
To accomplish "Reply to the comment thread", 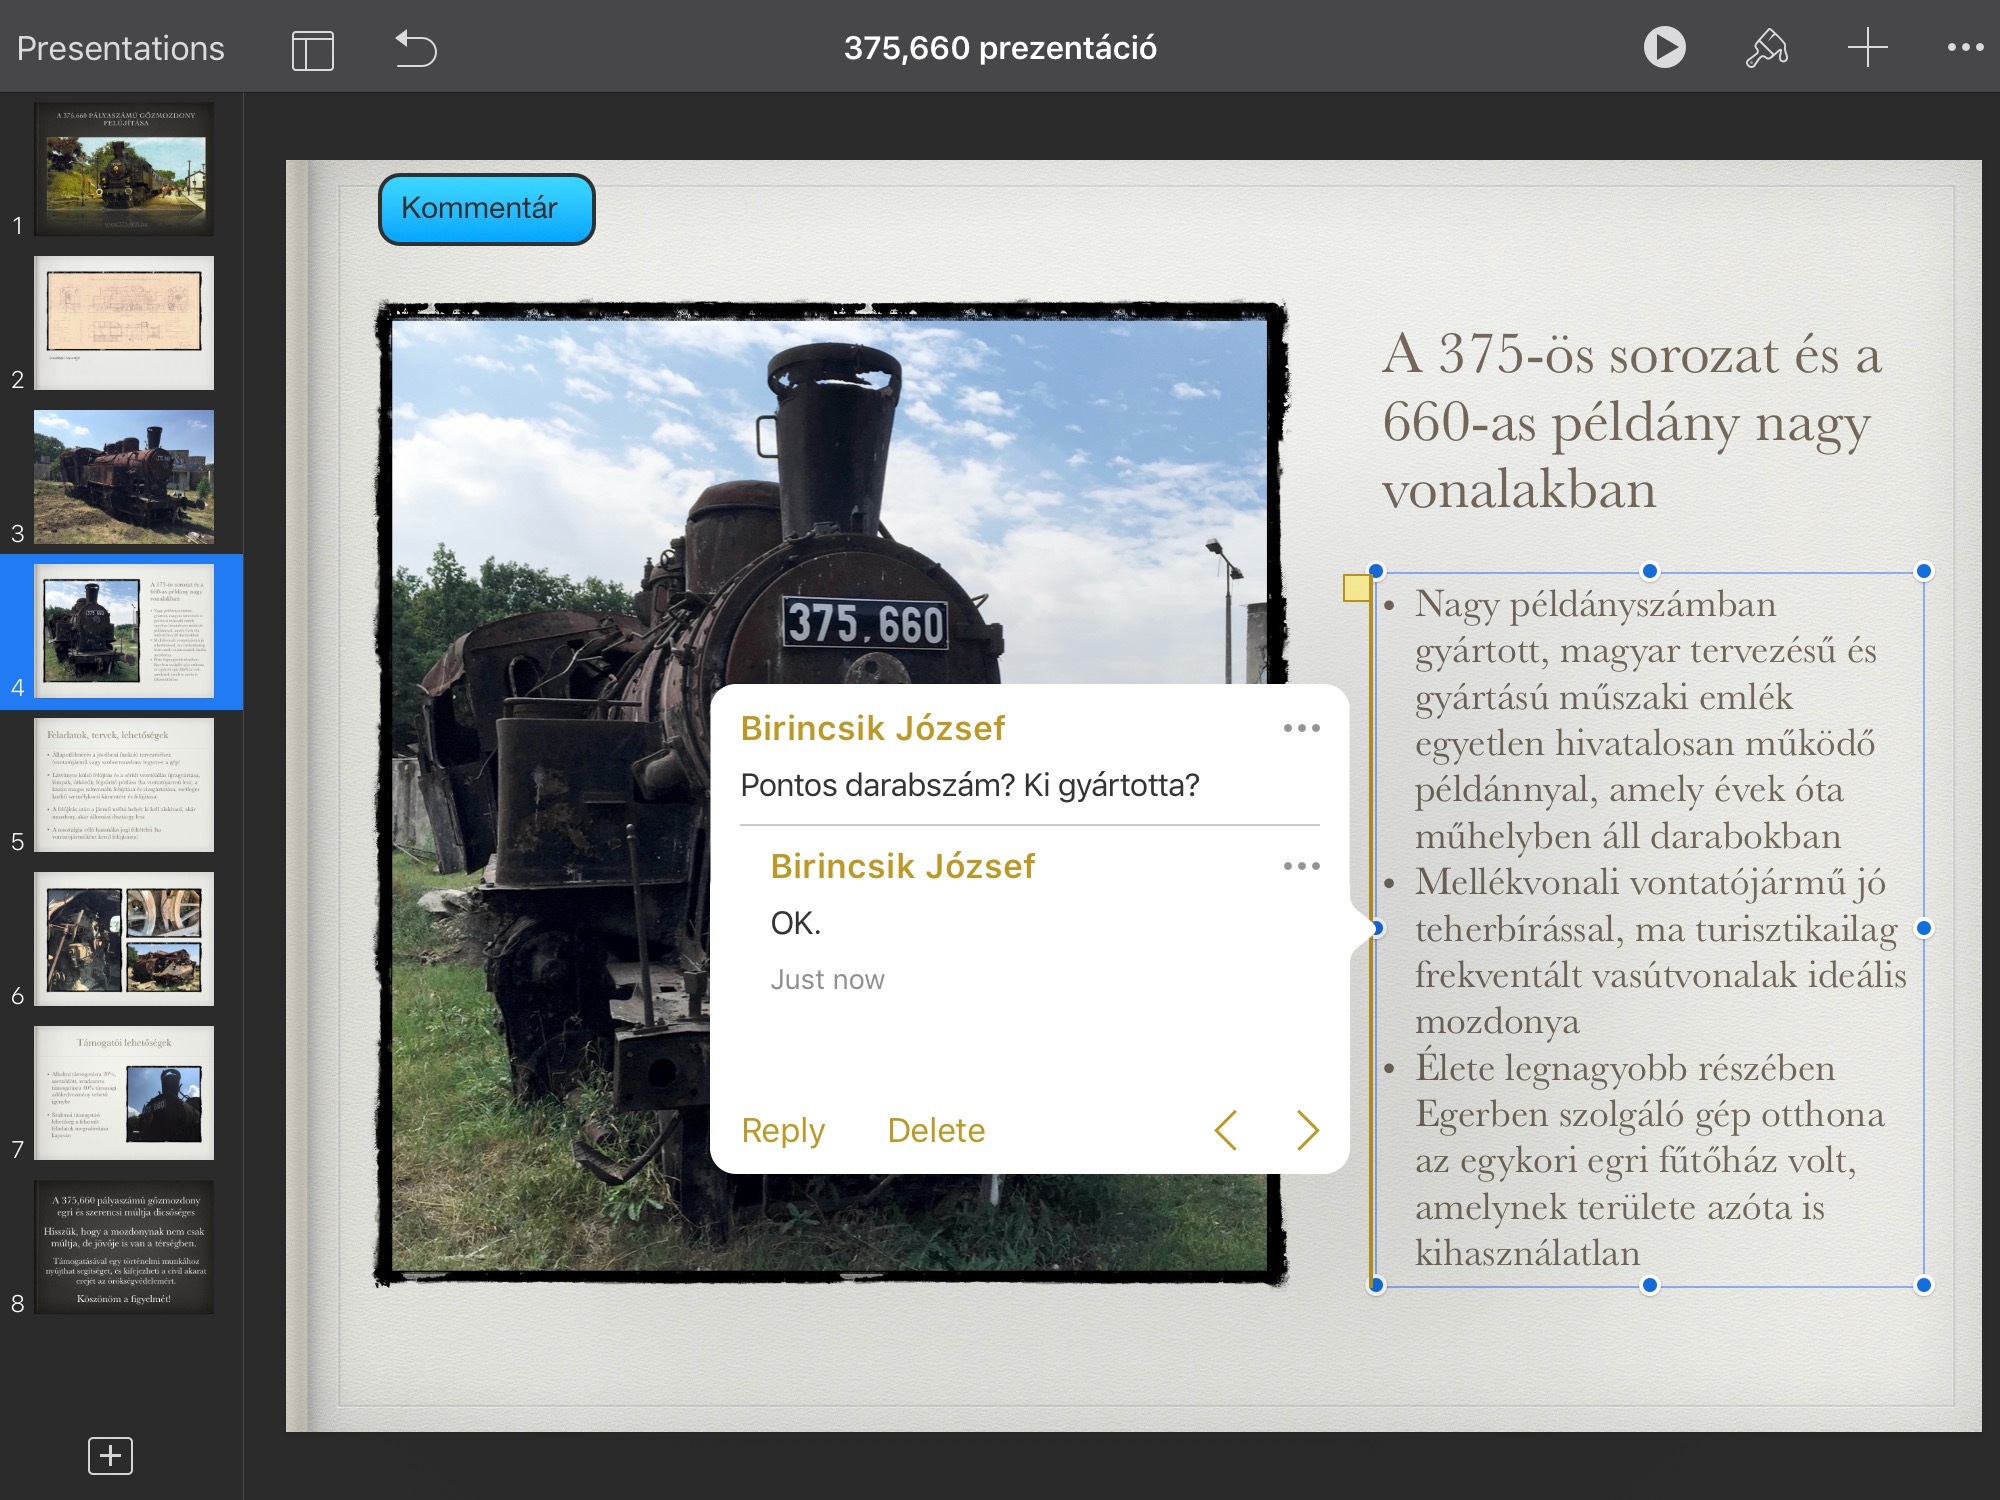I will point(783,1130).
